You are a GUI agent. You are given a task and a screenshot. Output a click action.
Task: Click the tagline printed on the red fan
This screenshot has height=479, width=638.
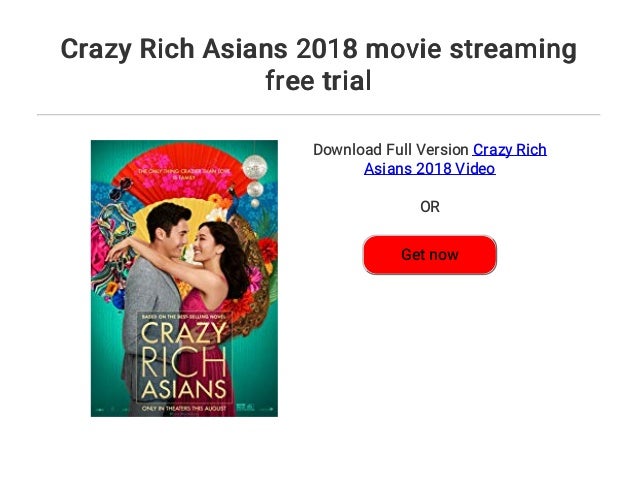[184, 174]
